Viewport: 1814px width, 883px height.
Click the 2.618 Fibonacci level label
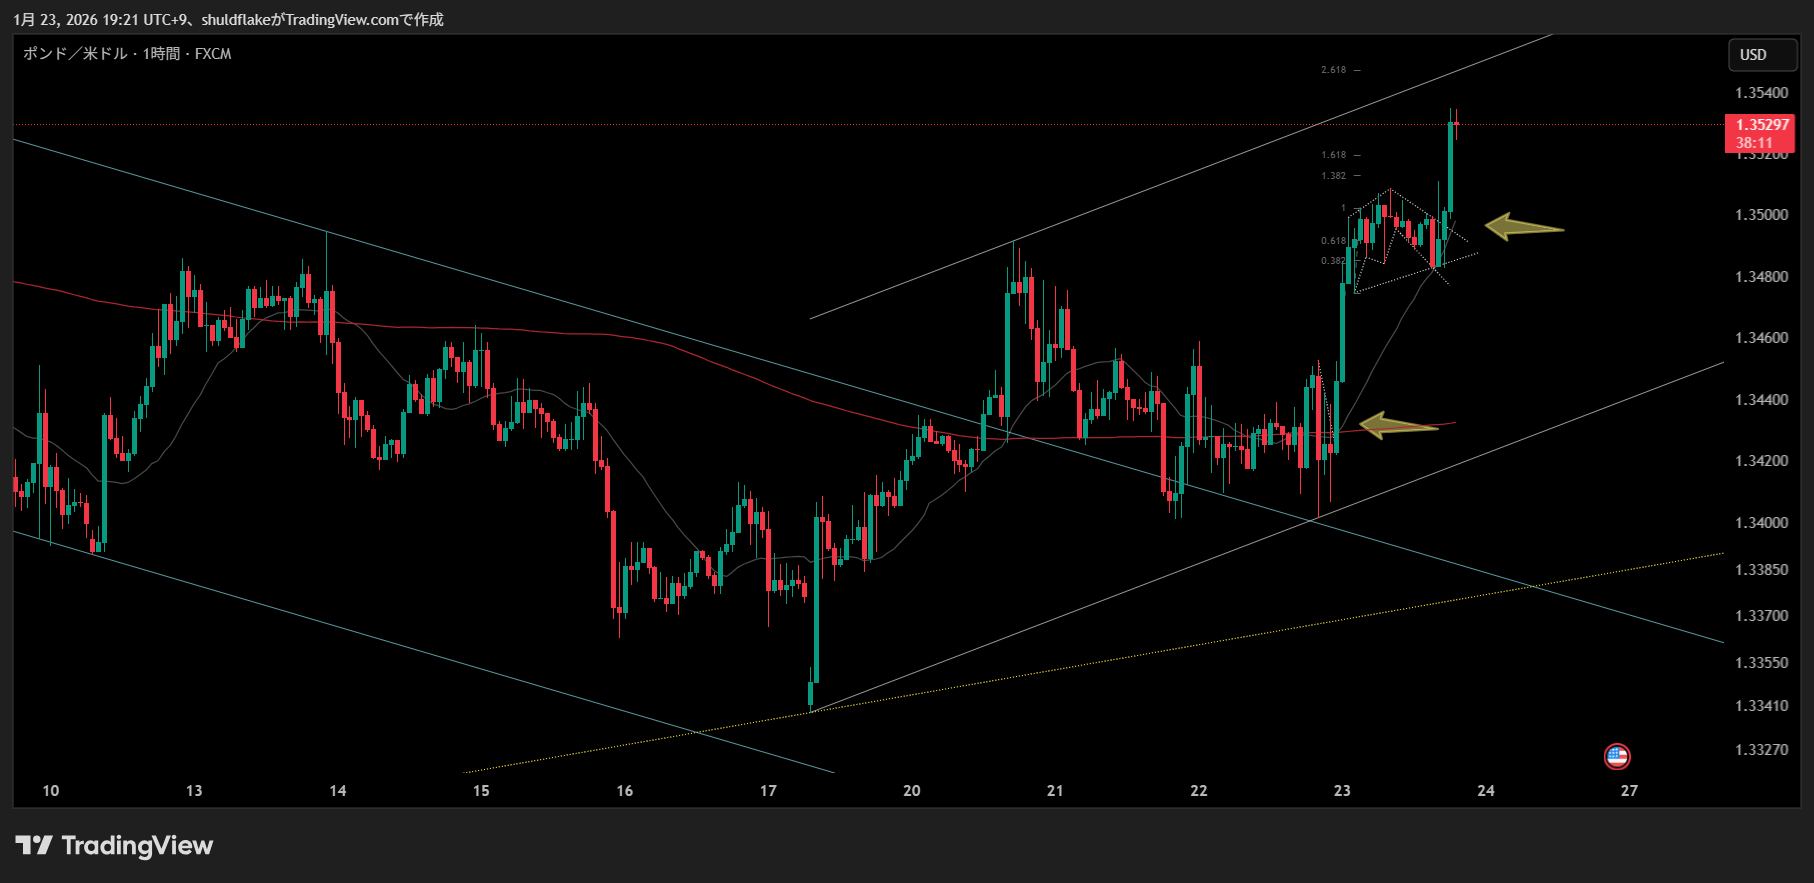pyautogui.click(x=1333, y=70)
